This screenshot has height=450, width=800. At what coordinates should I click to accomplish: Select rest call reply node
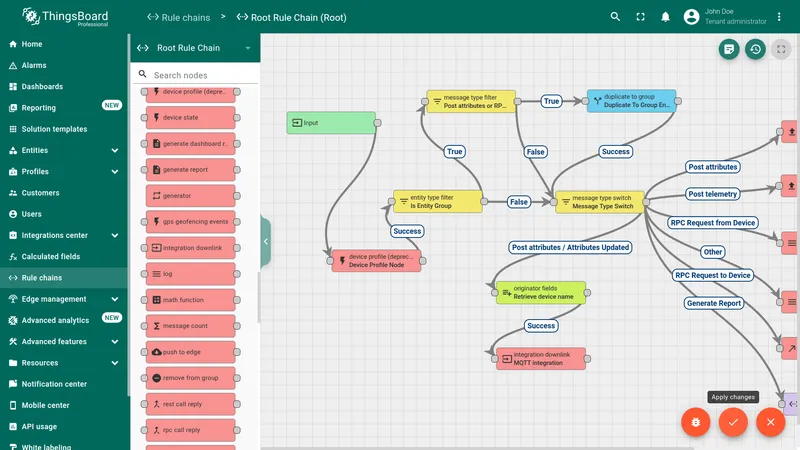pyautogui.click(x=190, y=404)
